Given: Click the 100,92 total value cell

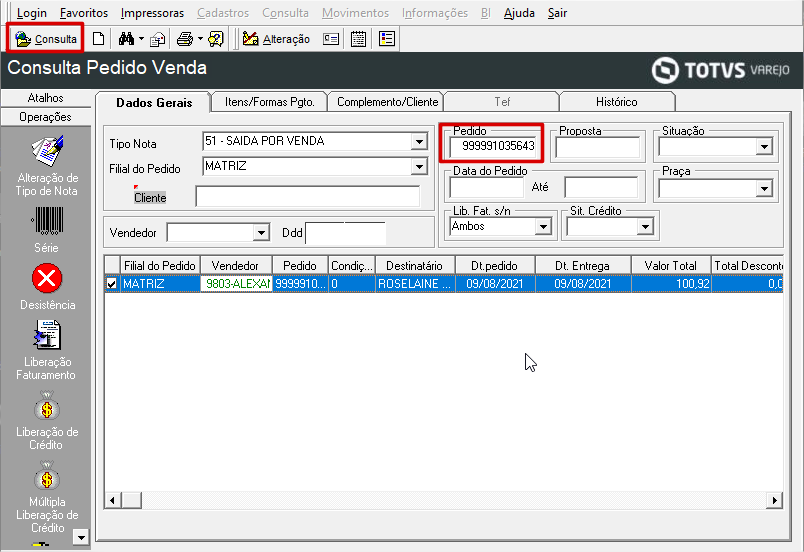Looking at the screenshot, I should [x=671, y=283].
